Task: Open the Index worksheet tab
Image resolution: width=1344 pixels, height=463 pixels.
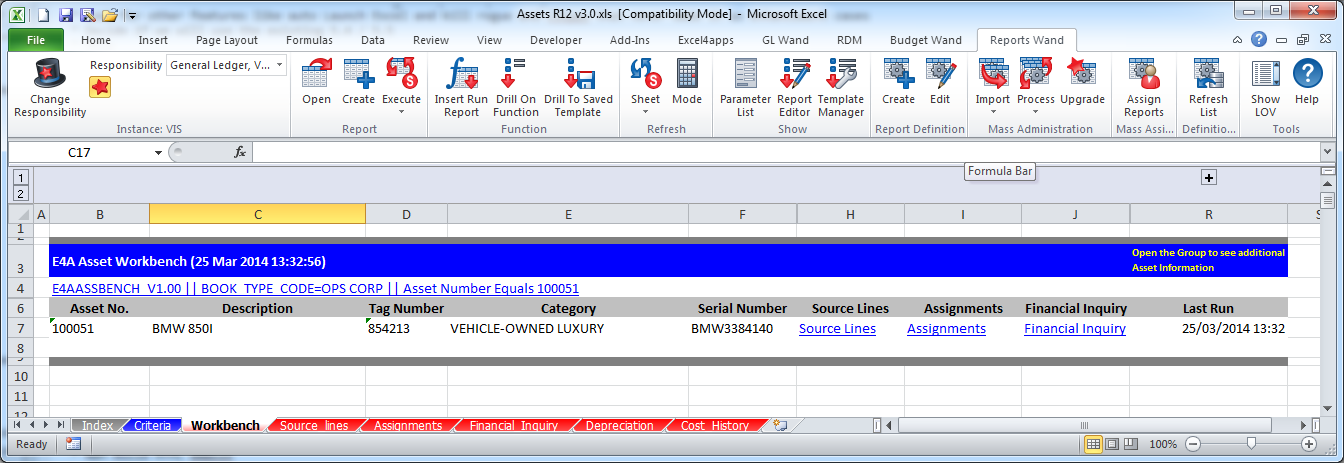Action: tap(97, 425)
